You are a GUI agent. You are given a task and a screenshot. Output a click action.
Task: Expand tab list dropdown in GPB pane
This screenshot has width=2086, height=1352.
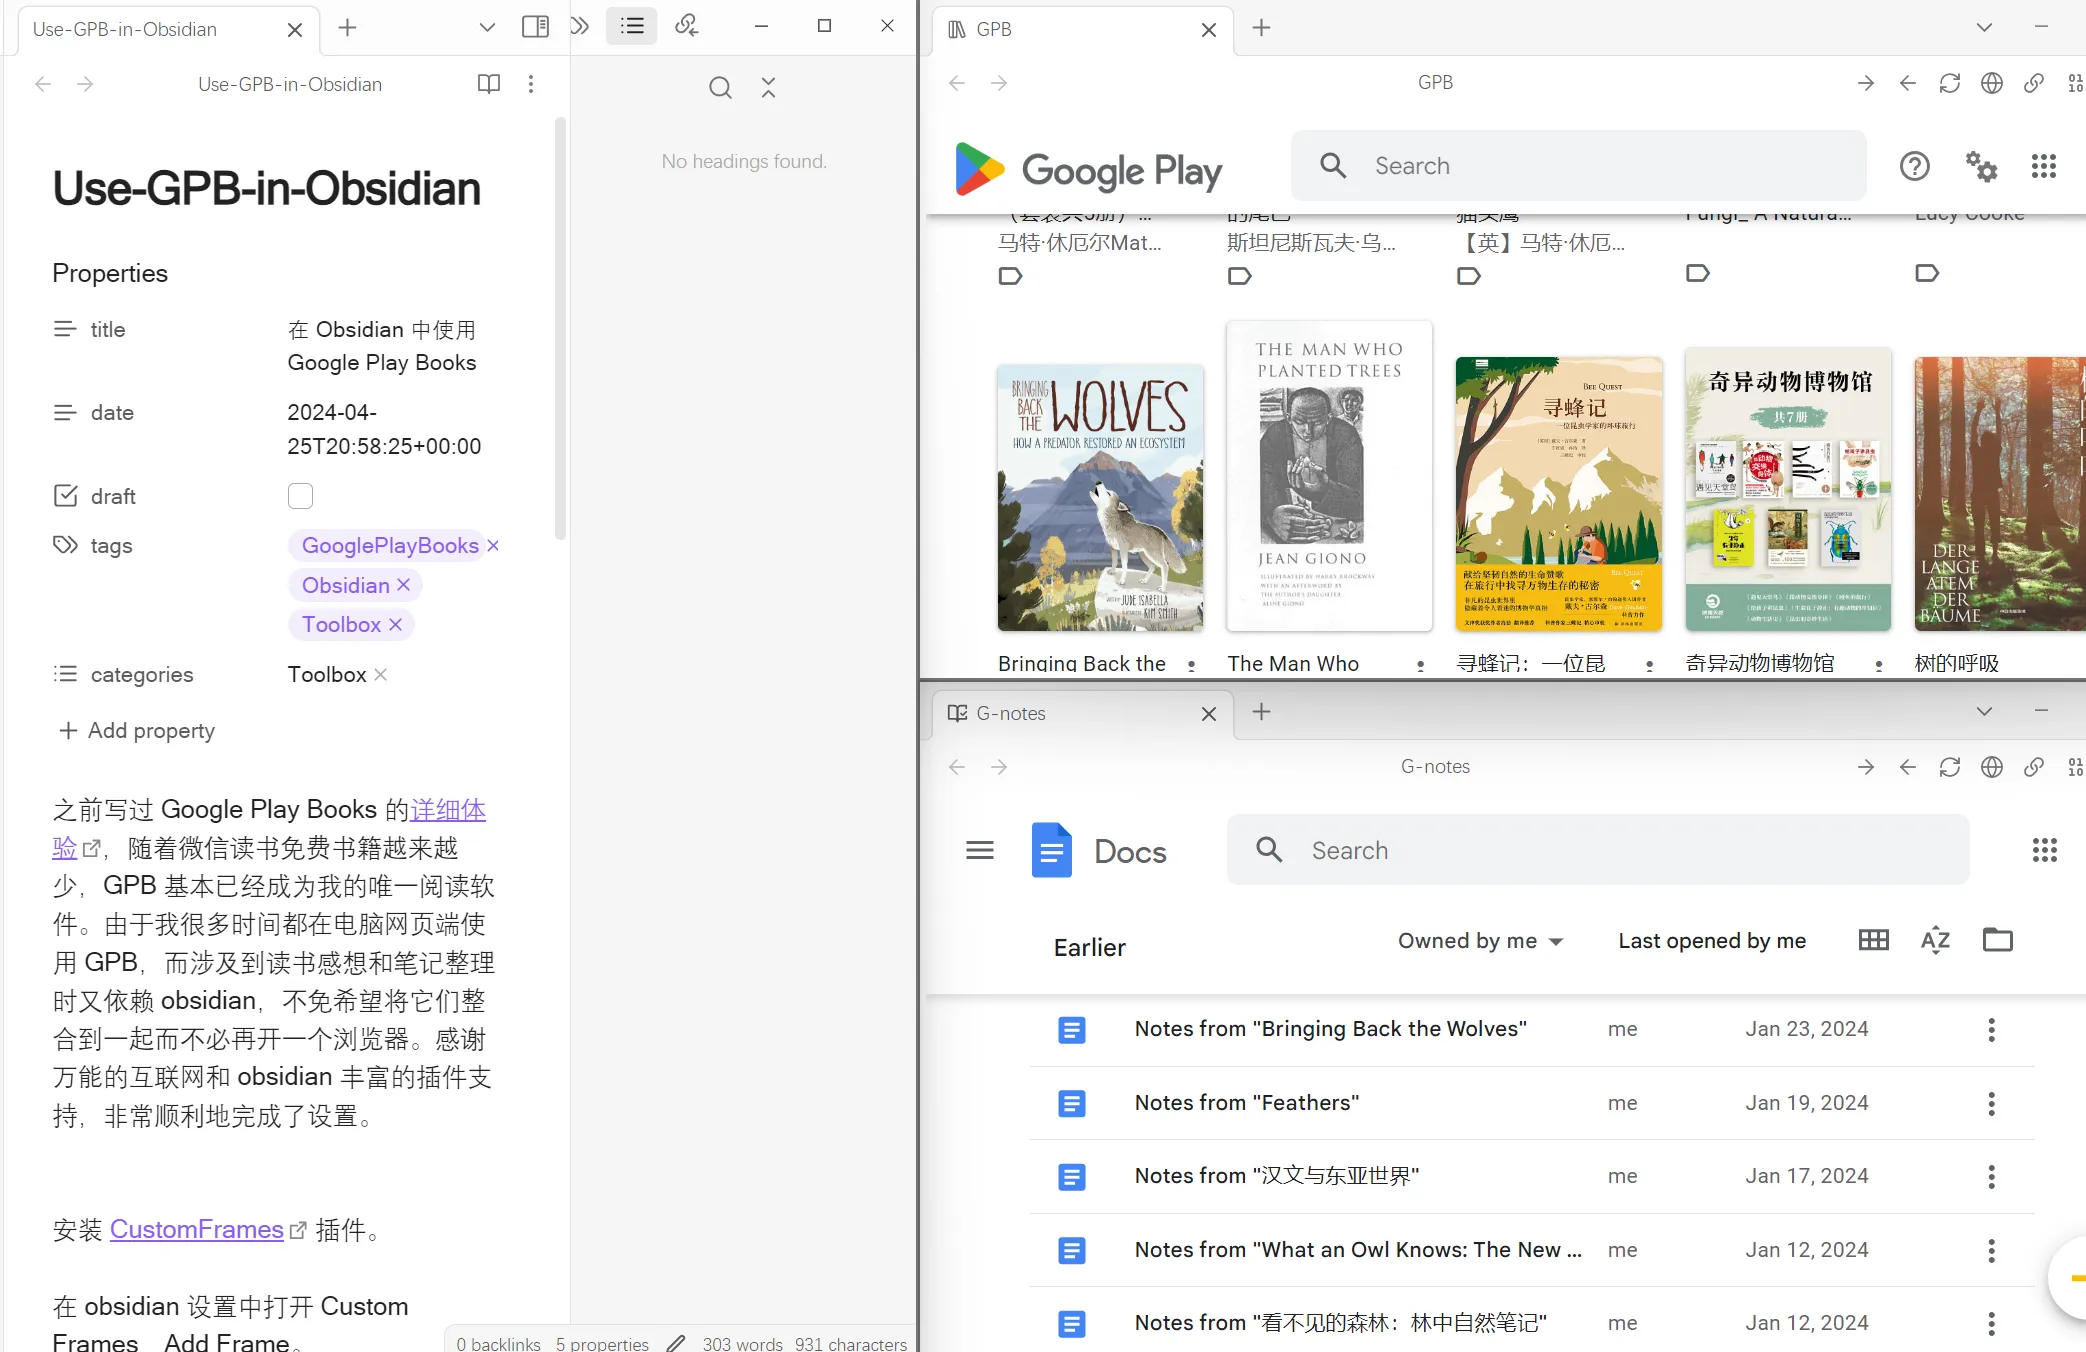point(1984,27)
